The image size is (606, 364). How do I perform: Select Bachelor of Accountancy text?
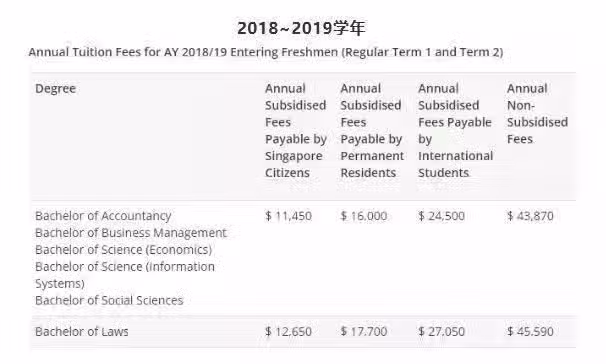[103, 216]
